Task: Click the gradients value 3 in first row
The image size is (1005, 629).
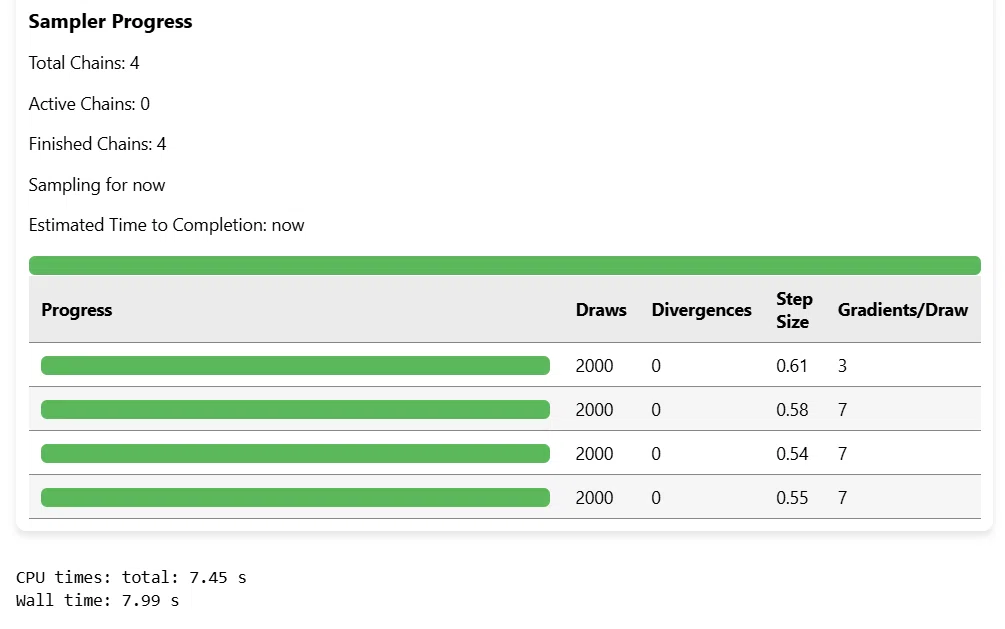Action: point(842,365)
